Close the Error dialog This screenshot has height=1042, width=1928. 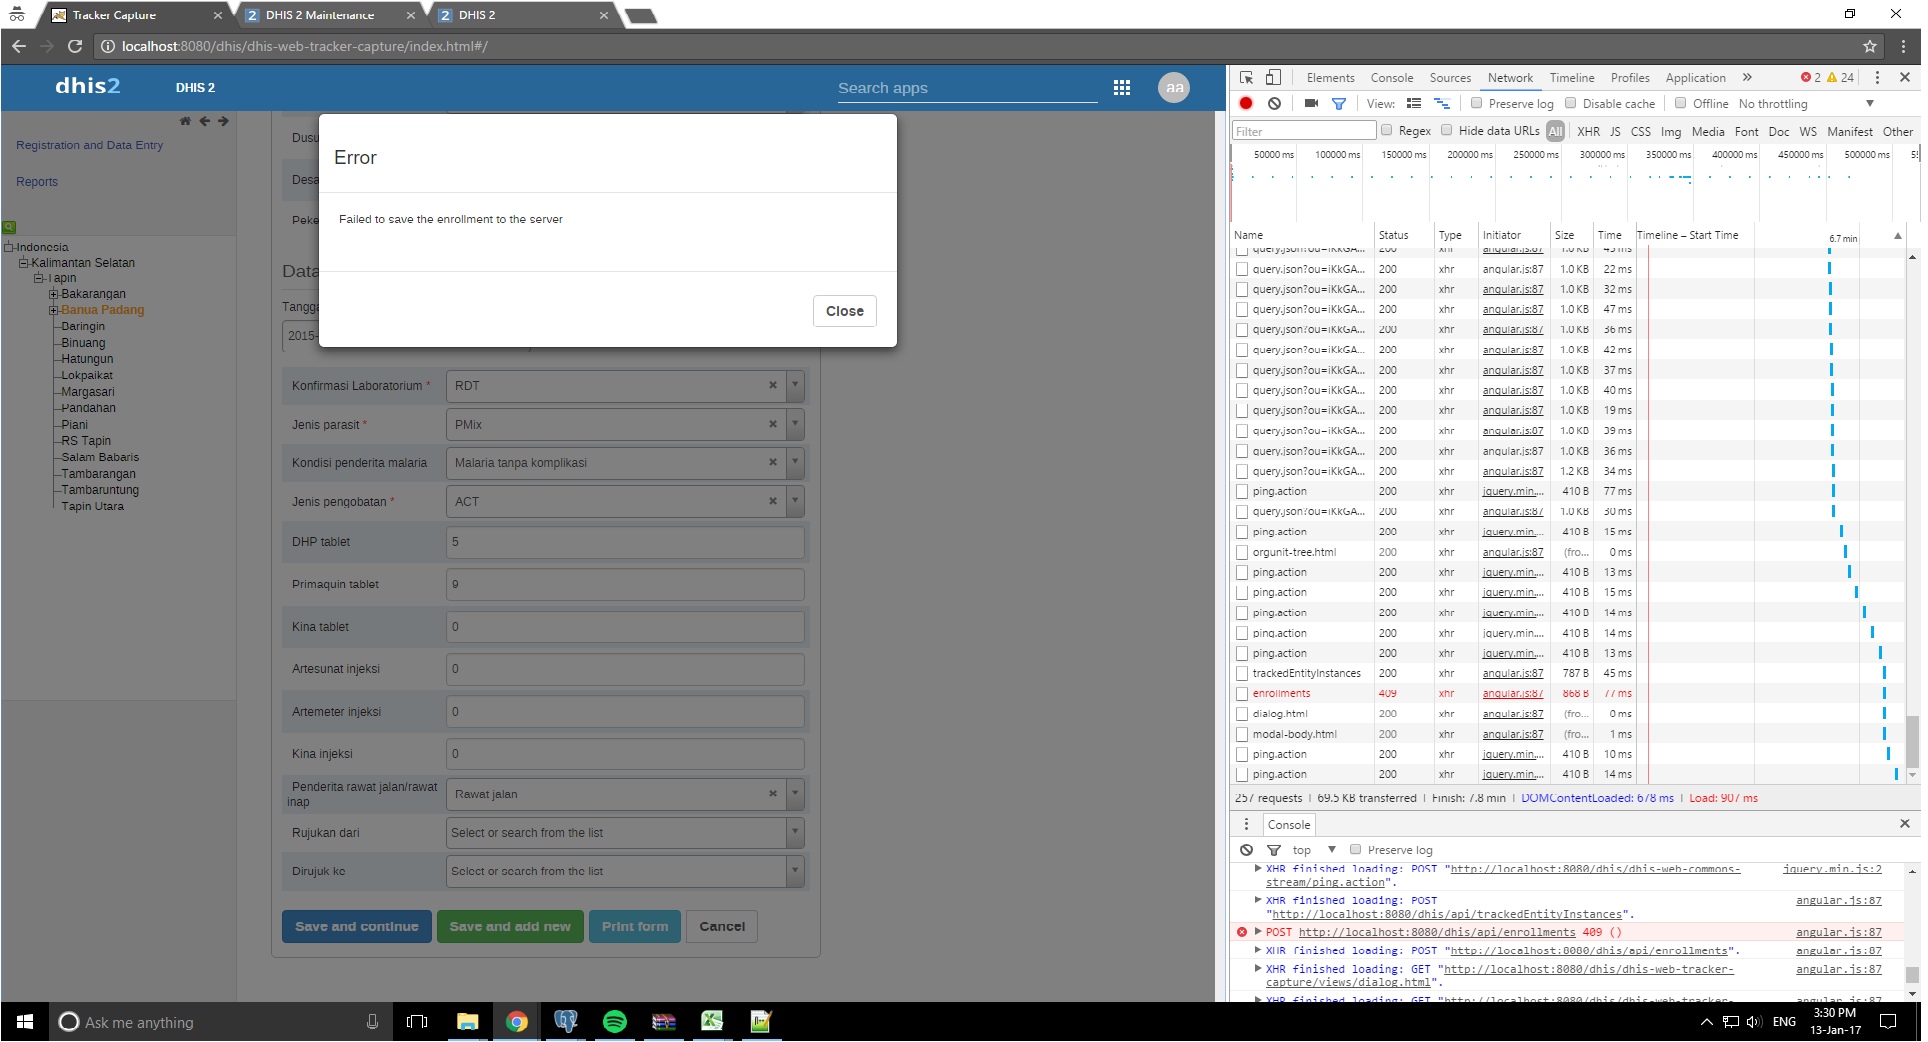(x=844, y=311)
